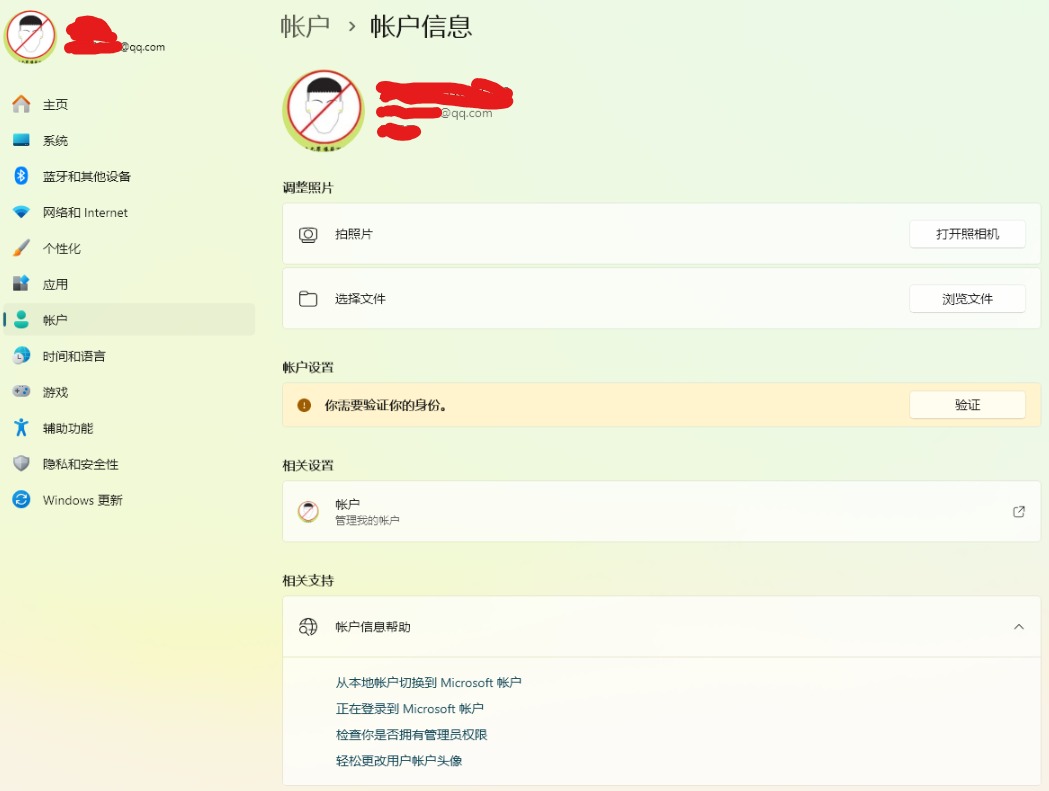The width and height of the screenshot is (1049, 791).
Task: Click the apps icon beside 应用
Action: pyautogui.click(x=21, y=284)
